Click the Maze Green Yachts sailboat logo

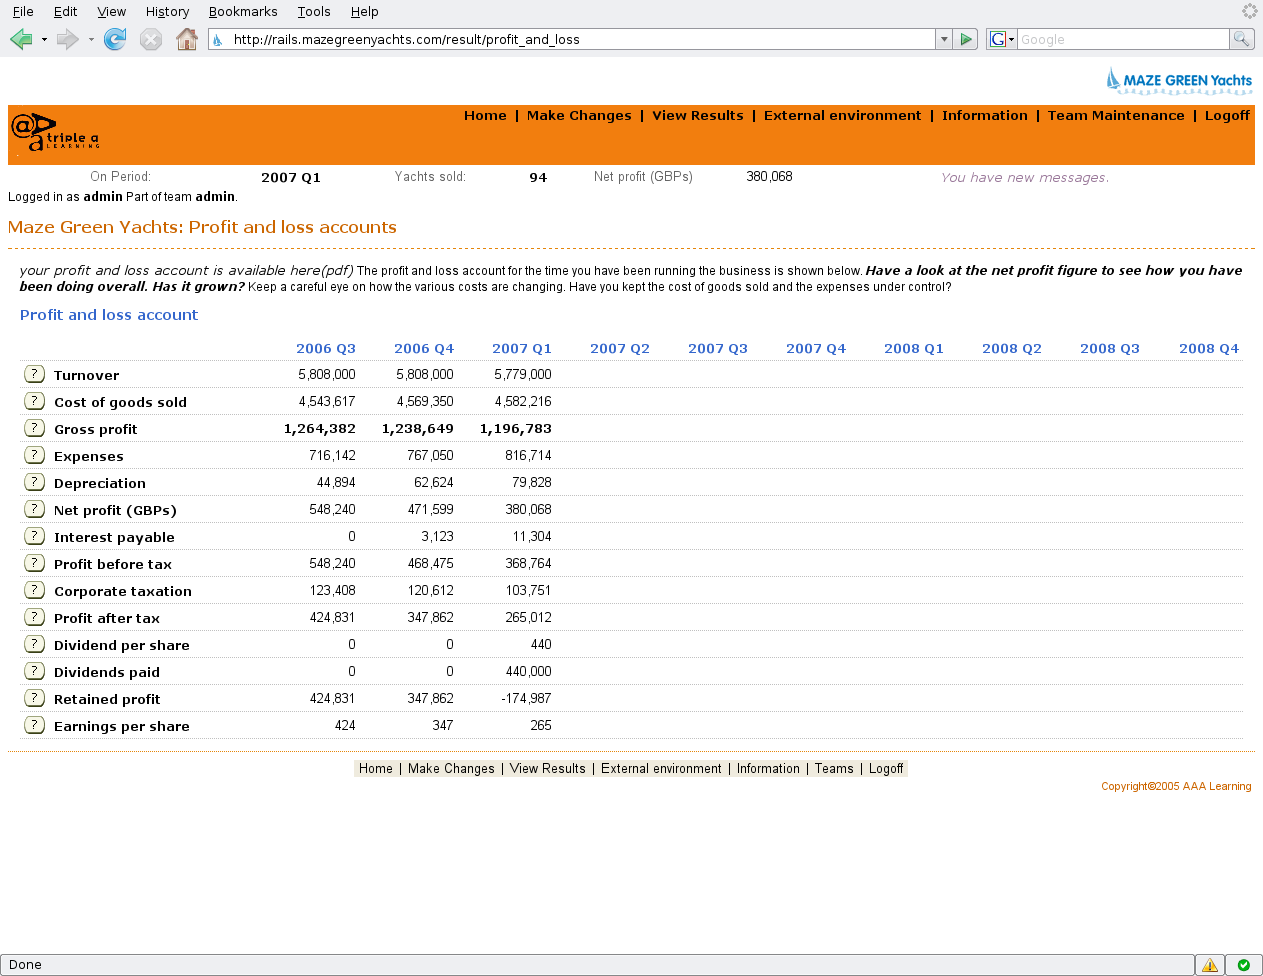[1113, 79]
